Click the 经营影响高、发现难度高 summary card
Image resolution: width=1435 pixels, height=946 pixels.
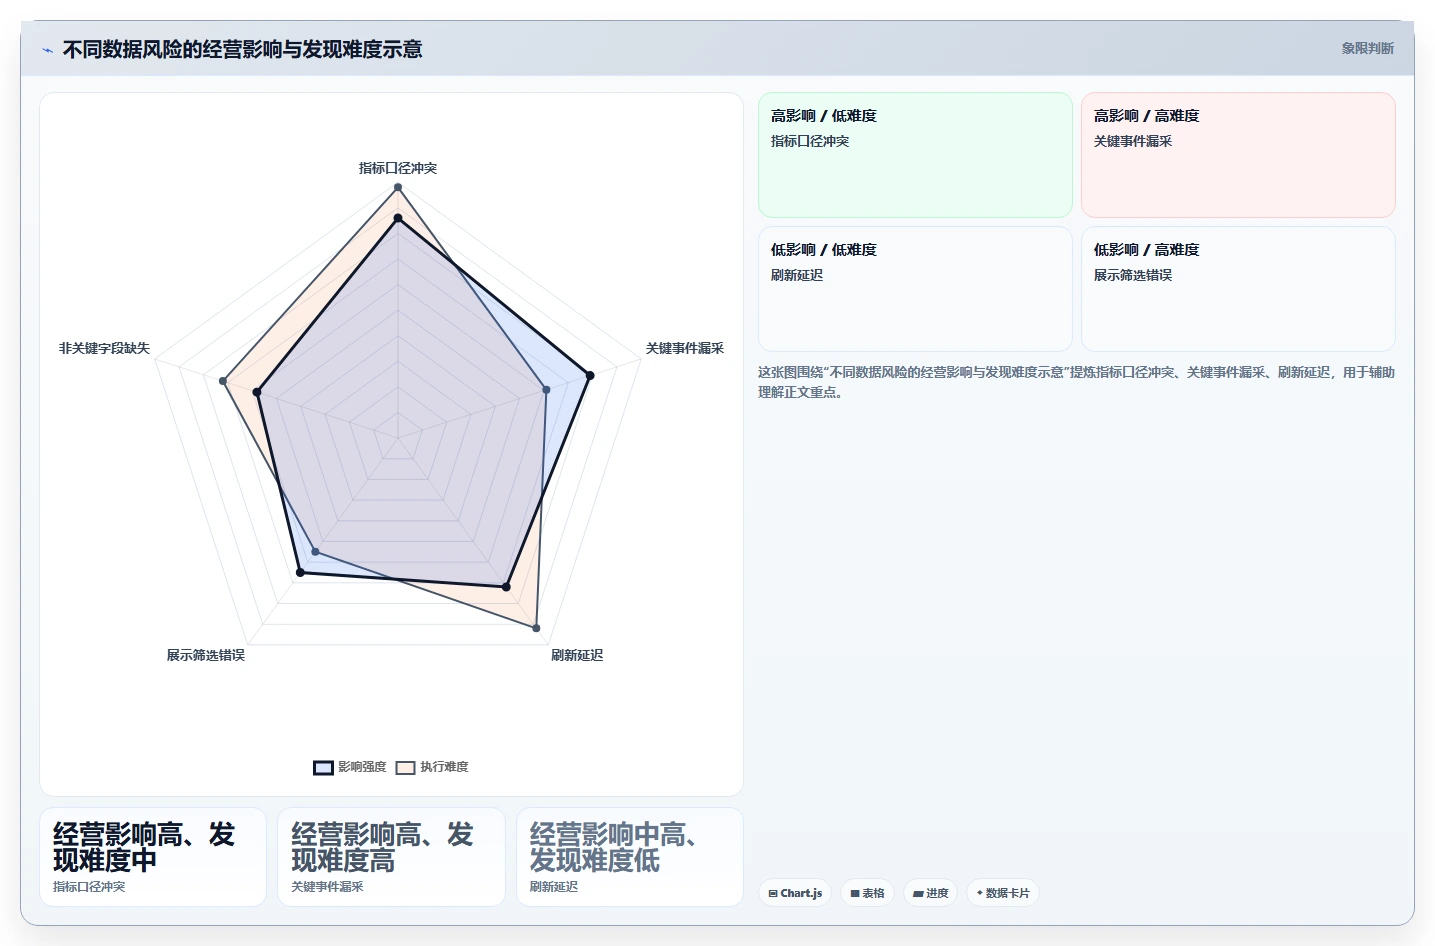391,857
